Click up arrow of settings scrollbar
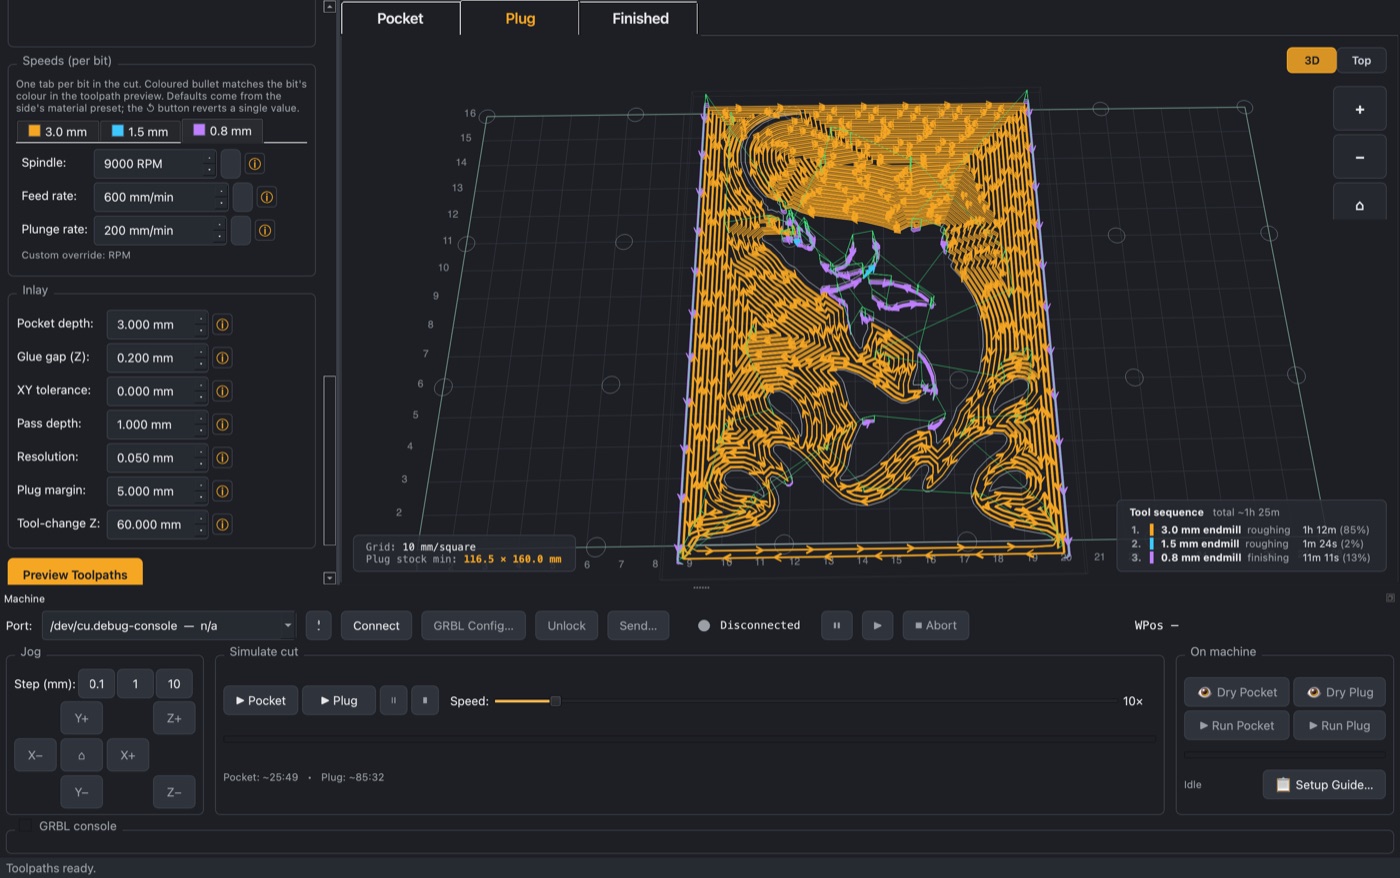 tap(329, 6)
